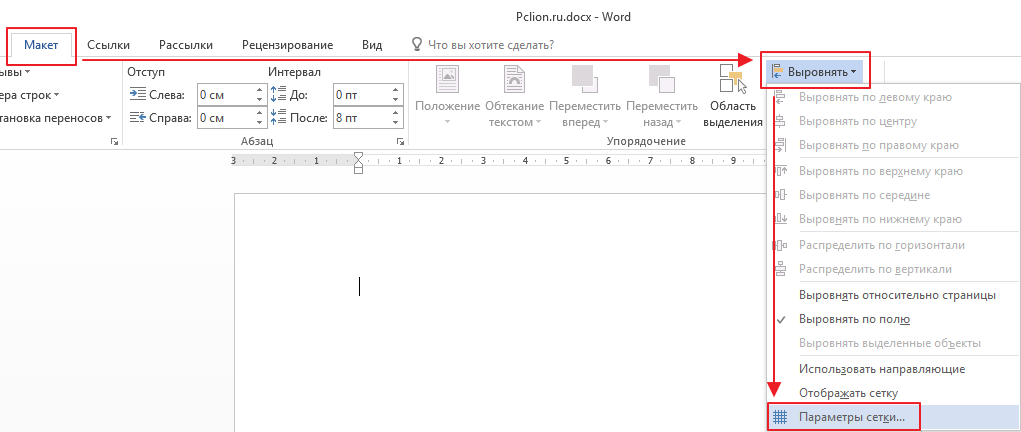Screen dimensions: 1021x432
Task: Expand the Переместить вперед dropdown arrow
Action: click(x=607, y=122)
